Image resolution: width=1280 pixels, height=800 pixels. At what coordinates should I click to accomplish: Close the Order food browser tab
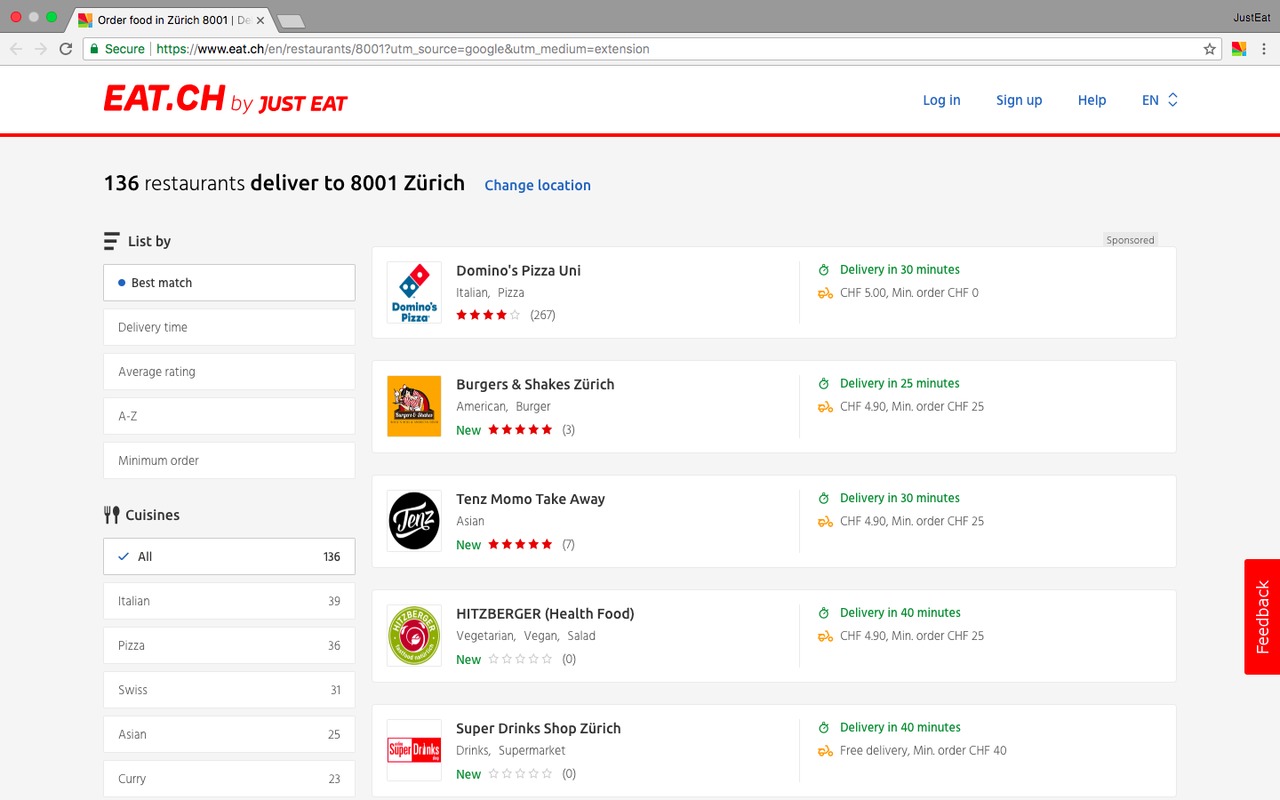(260, 20)
